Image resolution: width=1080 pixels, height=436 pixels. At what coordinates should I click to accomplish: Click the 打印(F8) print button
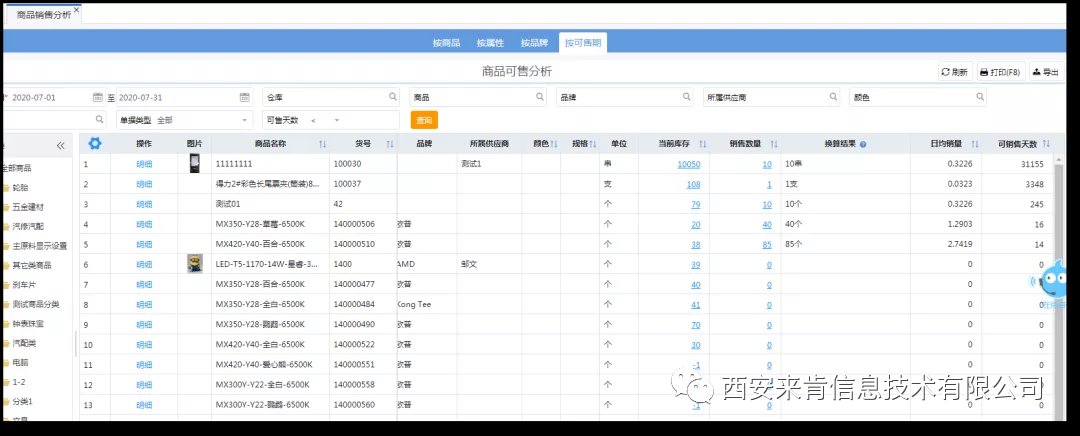[1001, 72]
